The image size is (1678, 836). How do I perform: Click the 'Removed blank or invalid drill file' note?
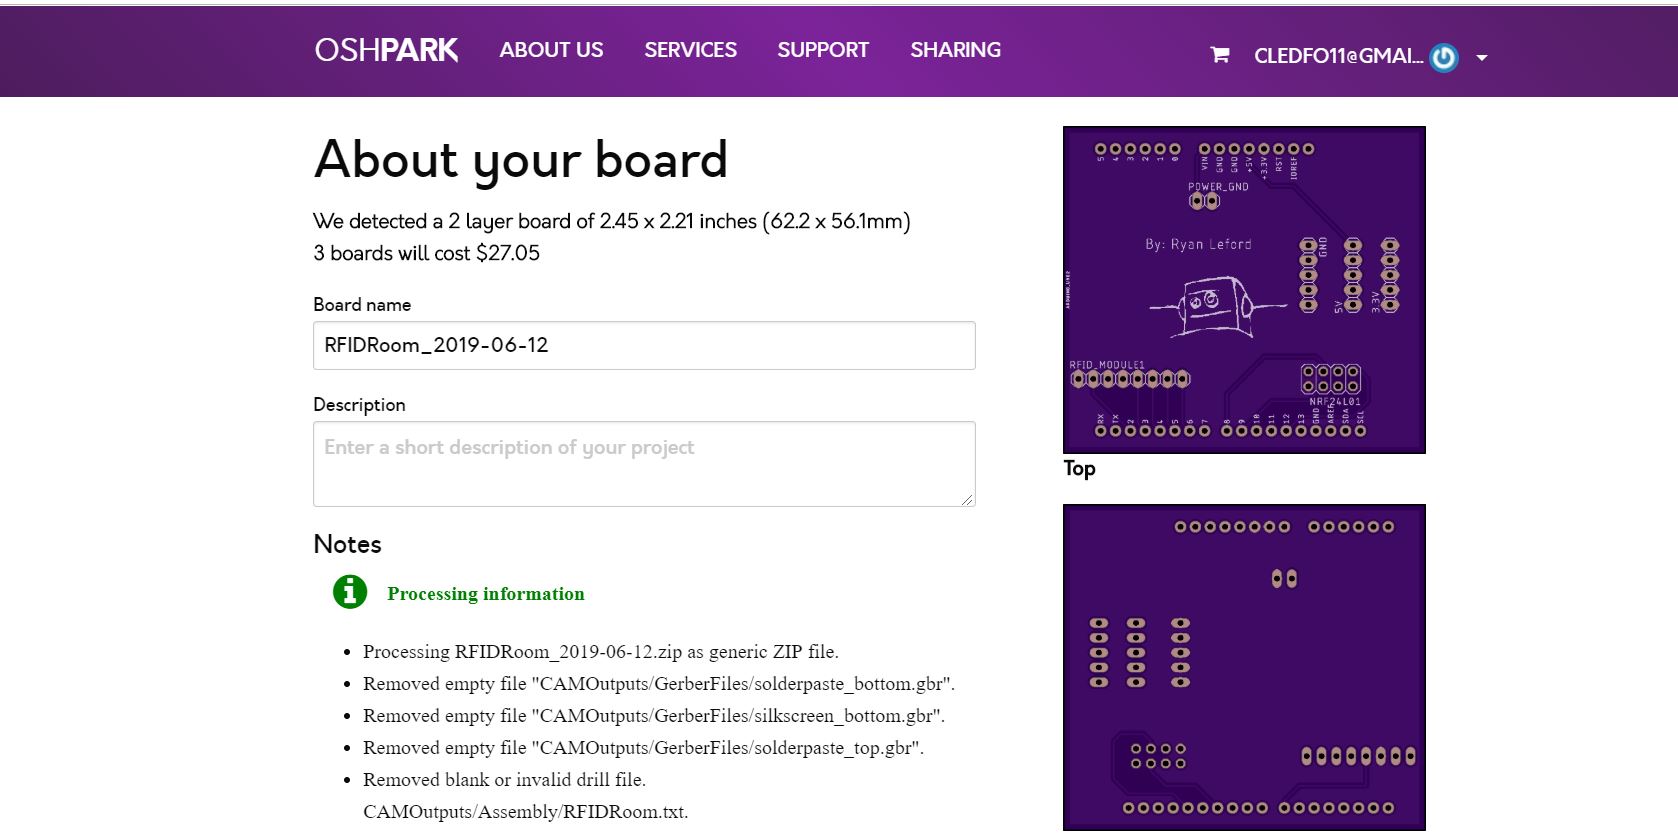pos(504,780)
